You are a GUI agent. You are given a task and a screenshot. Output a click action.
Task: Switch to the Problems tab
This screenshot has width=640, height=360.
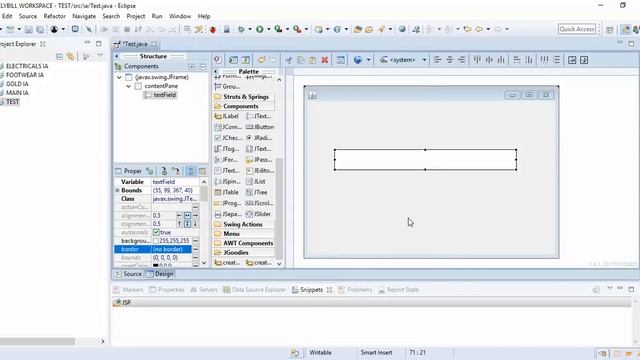coord(355,290)
